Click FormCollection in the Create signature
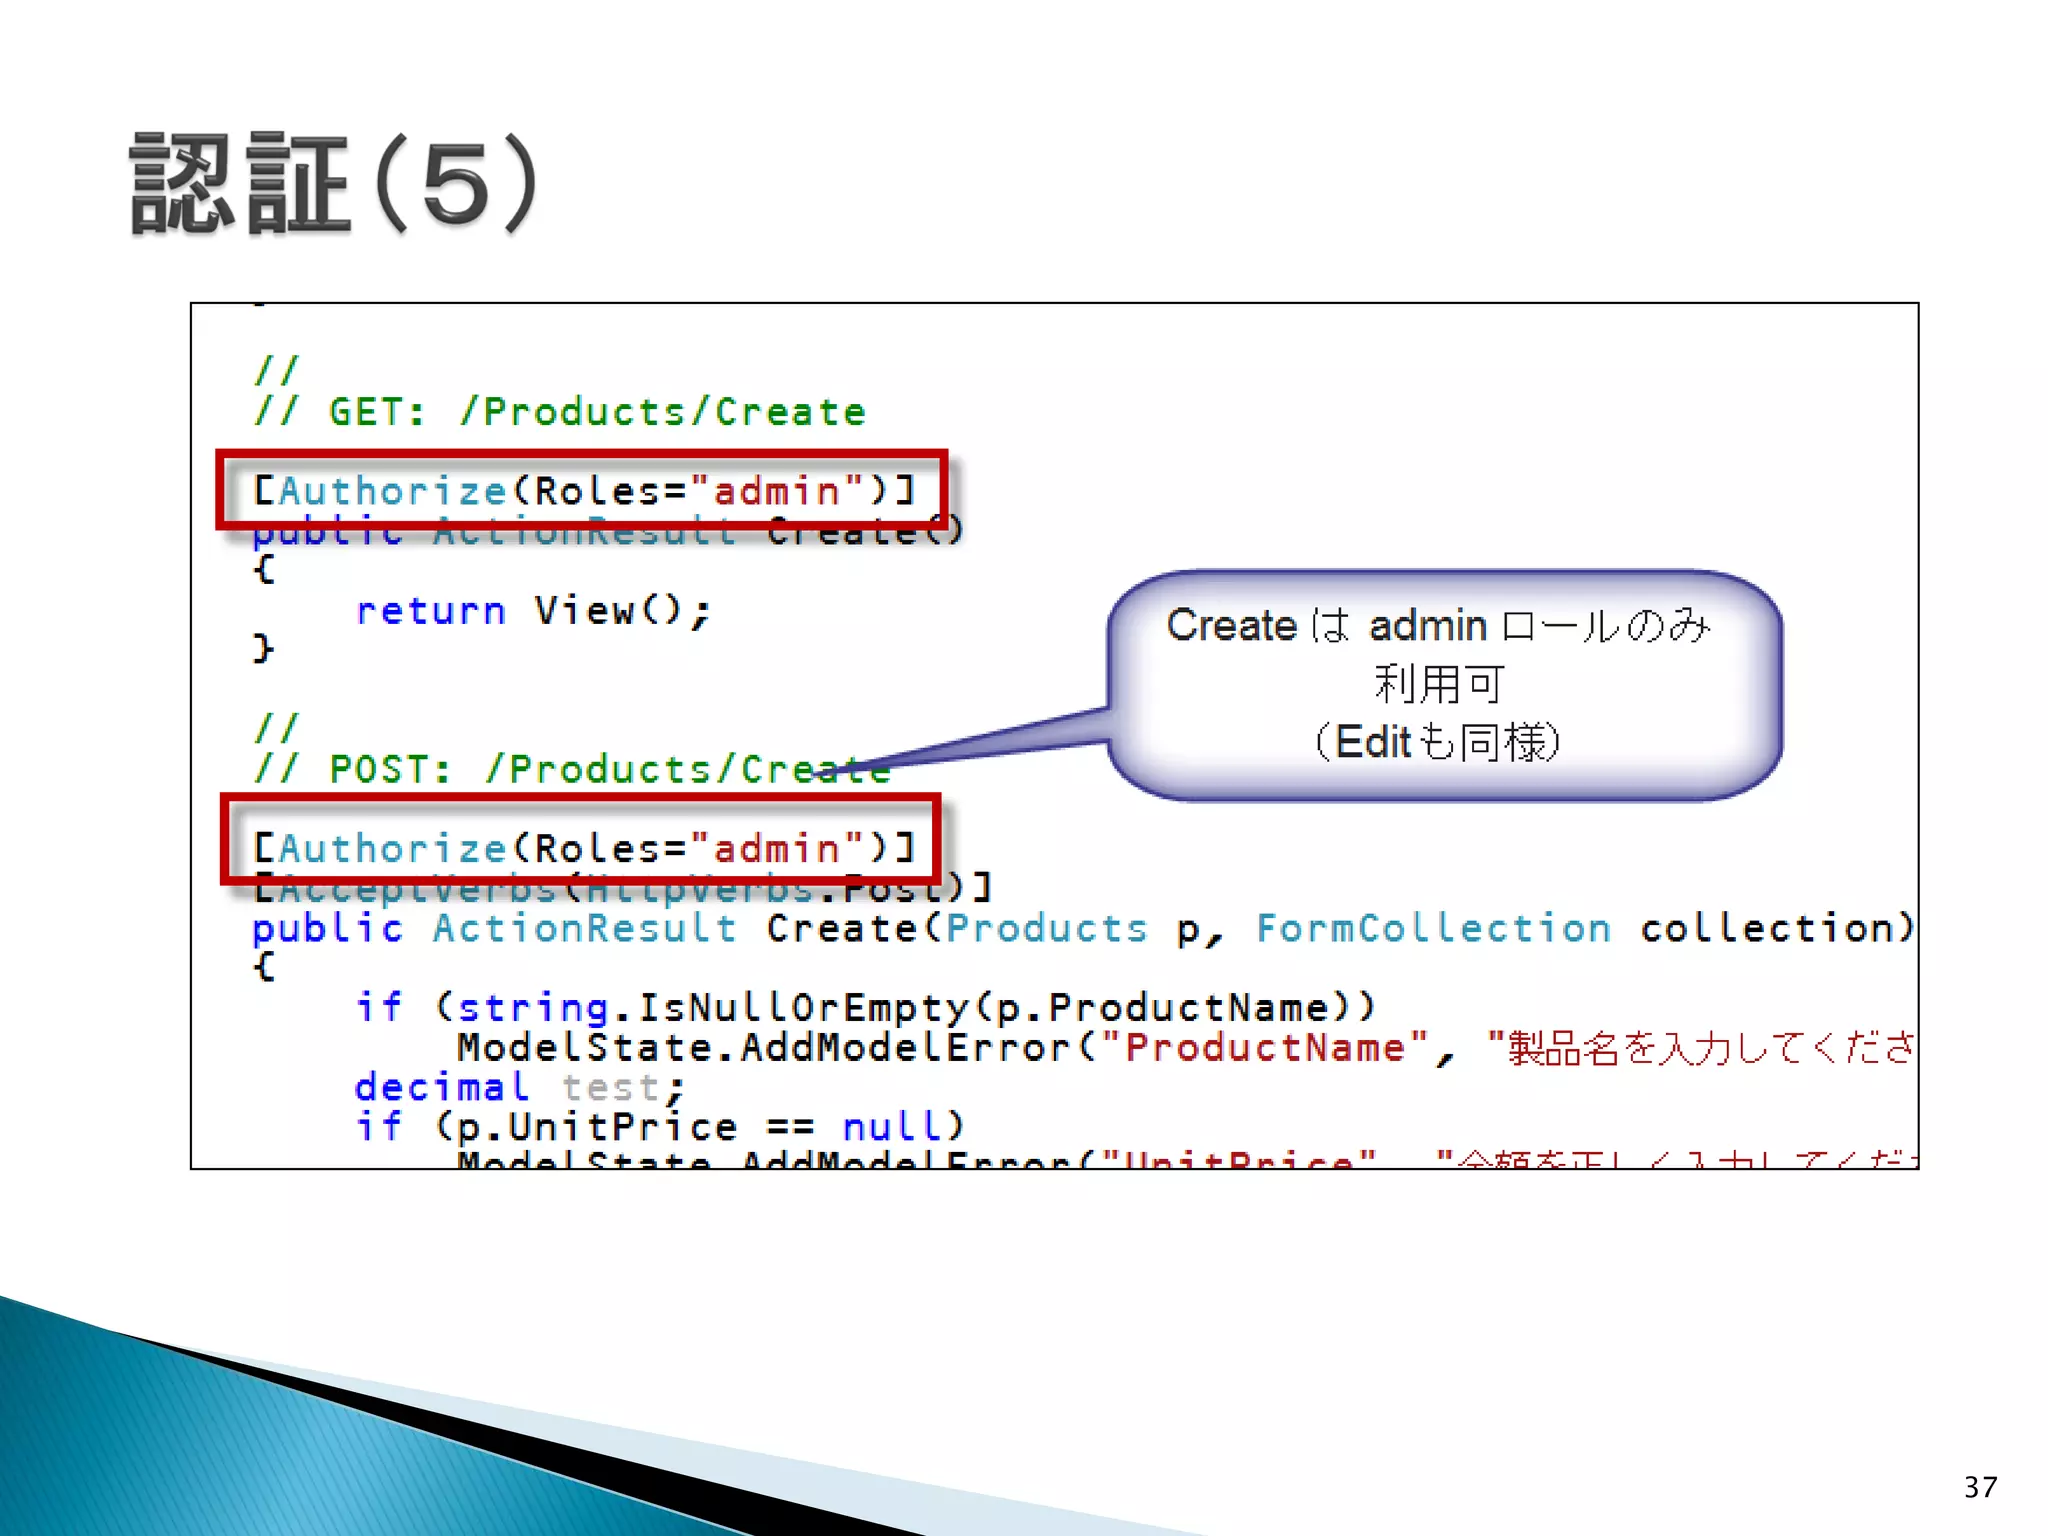The width and height of the screenshot is (2048, 1536). coord(1433,928)
